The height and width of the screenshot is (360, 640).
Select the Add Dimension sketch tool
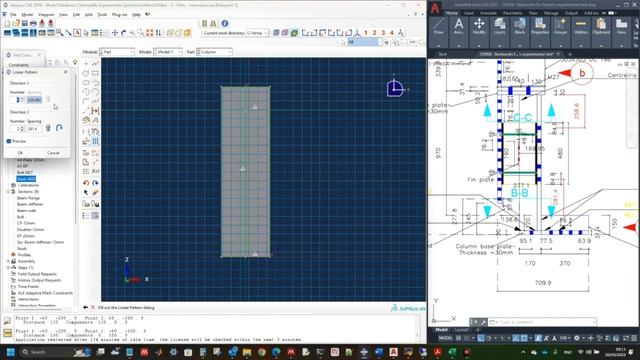pos(95,111)
